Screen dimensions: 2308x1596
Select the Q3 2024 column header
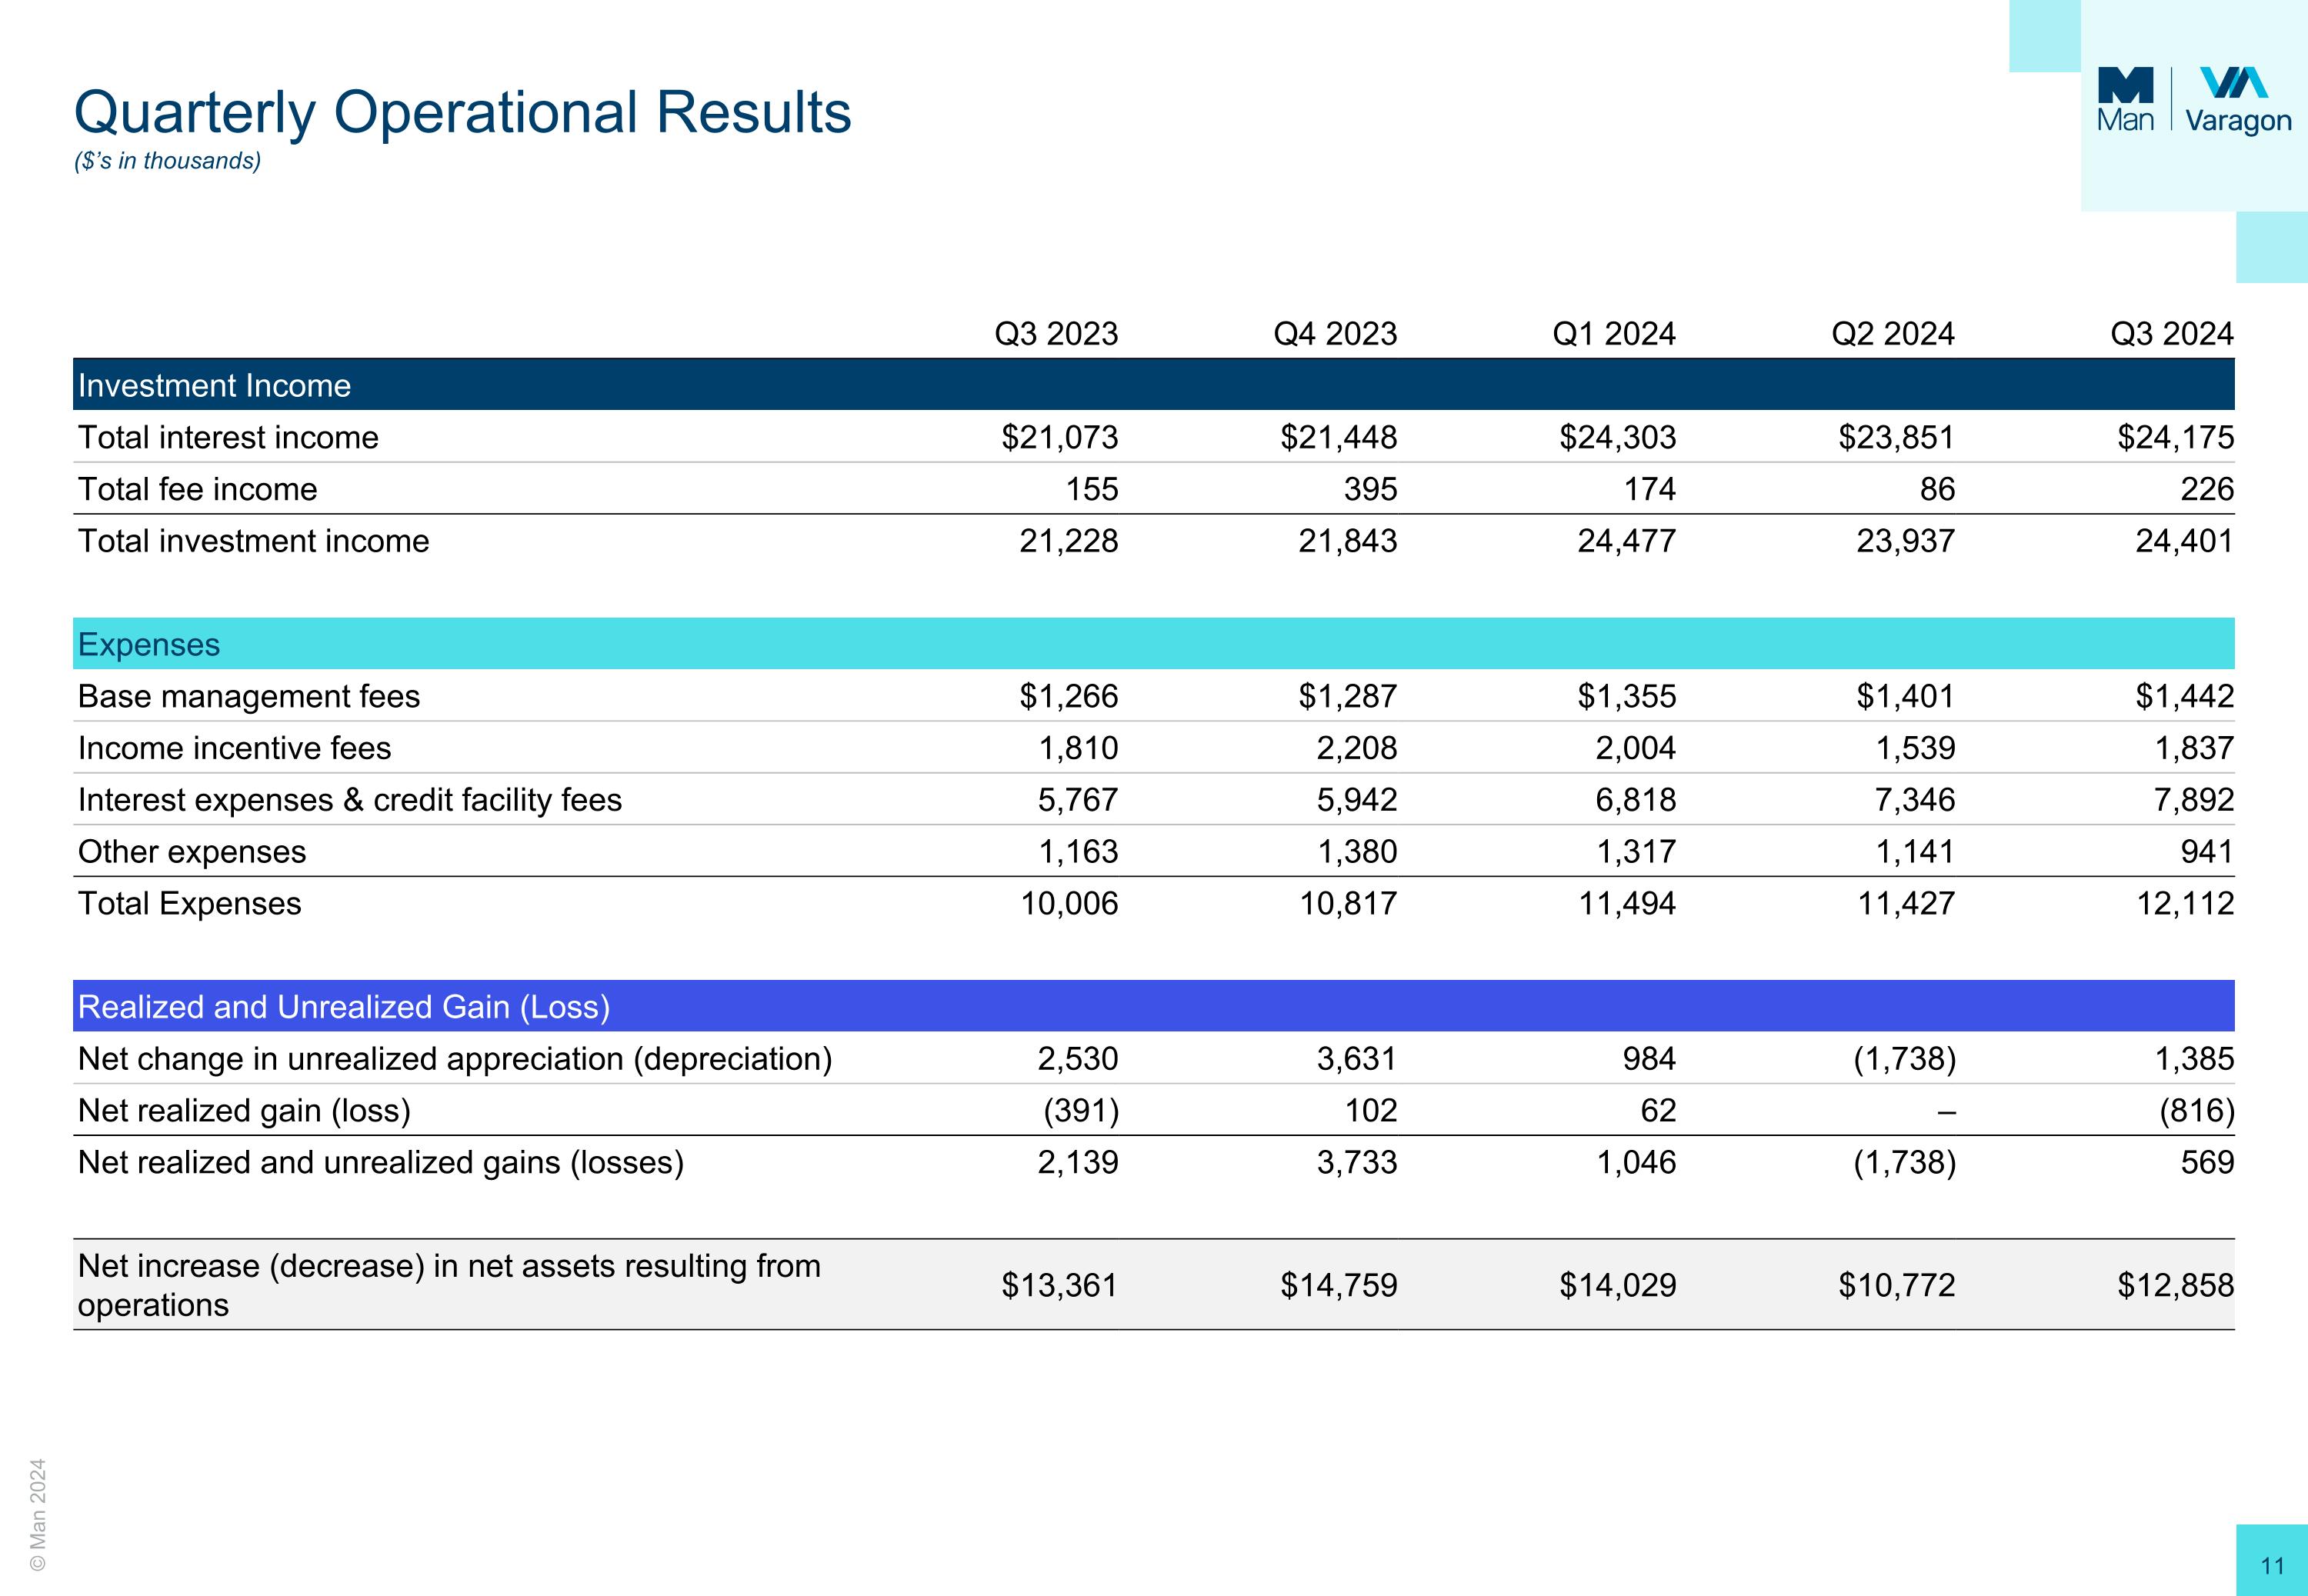2172,333
